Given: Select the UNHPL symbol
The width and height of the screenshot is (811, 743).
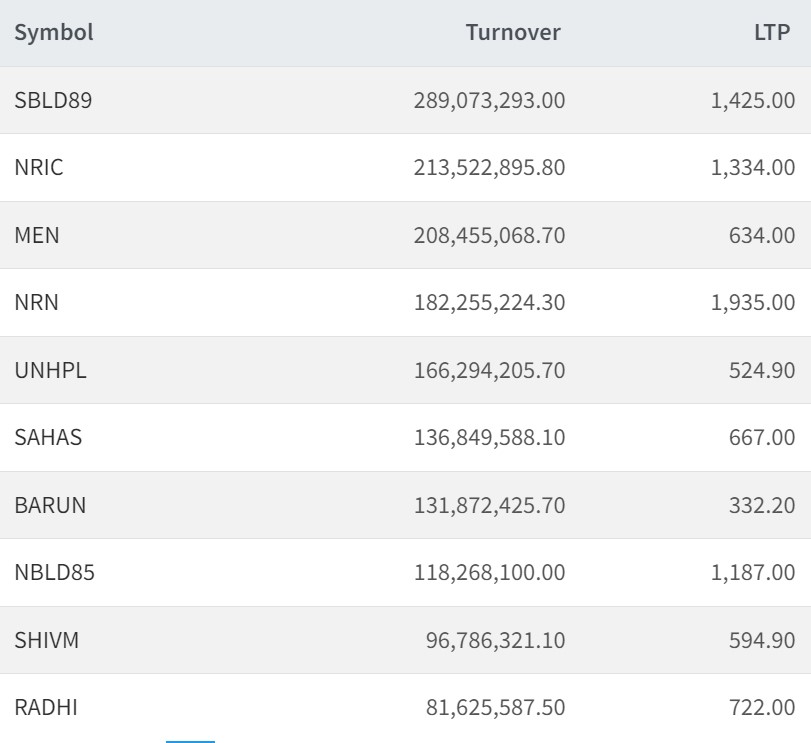Looking at the screenshot, I should point(51,370).
